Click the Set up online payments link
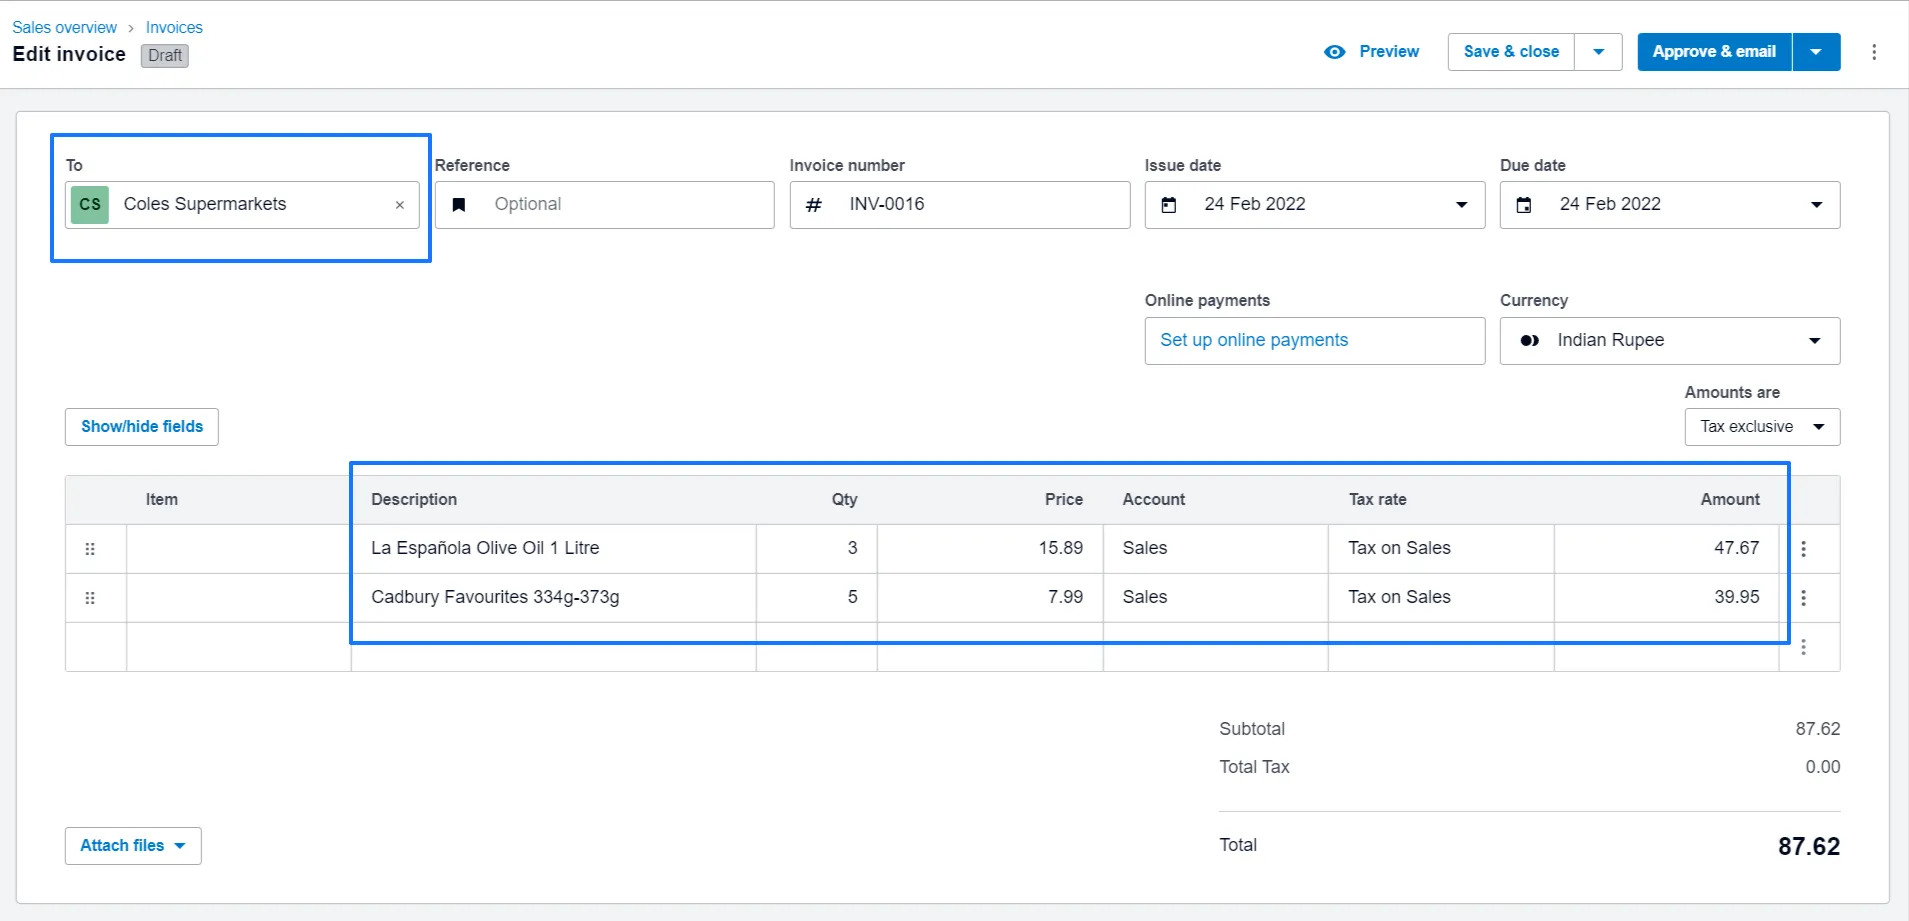The image size is (1909, 921). pos(1254,340)
